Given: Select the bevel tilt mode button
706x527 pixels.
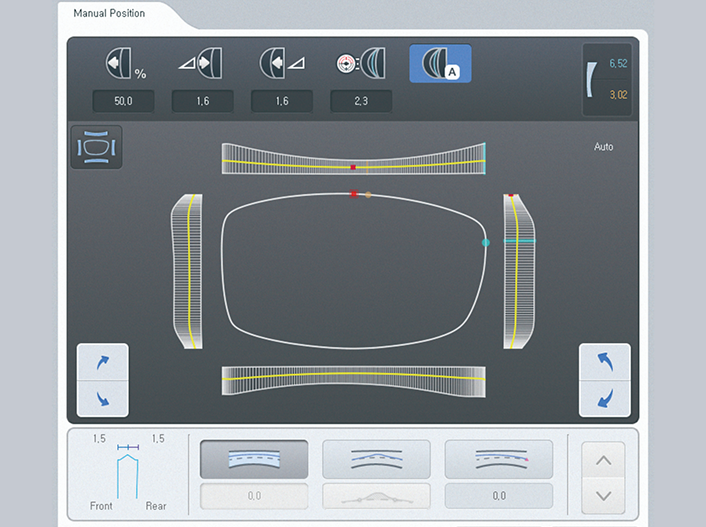Looking at the screenshot, I should [x=499, y=459].
